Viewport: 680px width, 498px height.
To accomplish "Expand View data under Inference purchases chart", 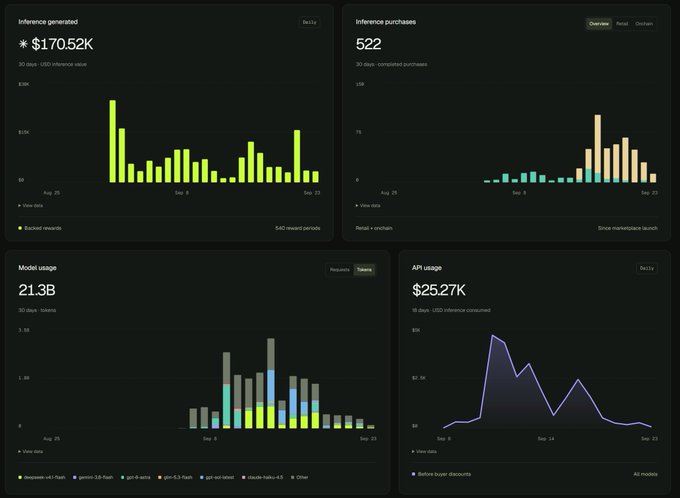I will coord(368,206).
